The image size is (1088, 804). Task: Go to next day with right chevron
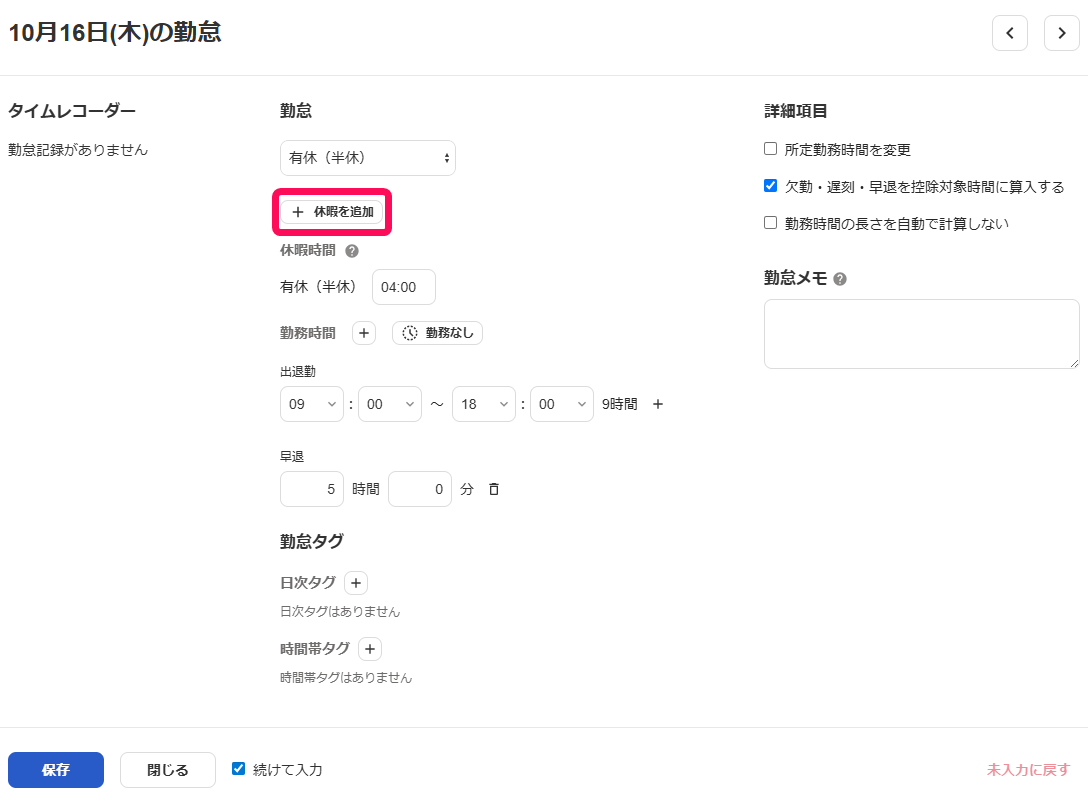(x=1062, y=33)
